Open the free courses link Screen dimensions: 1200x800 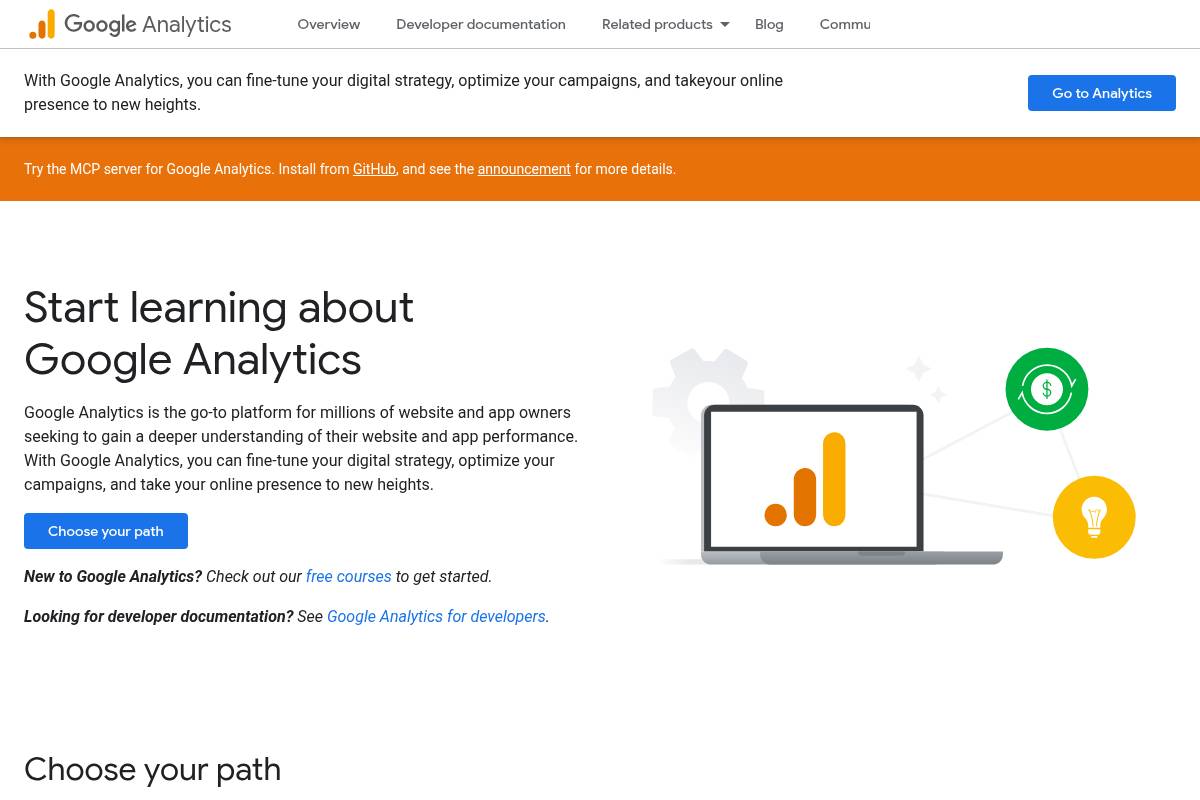click(x=348, y=576)
